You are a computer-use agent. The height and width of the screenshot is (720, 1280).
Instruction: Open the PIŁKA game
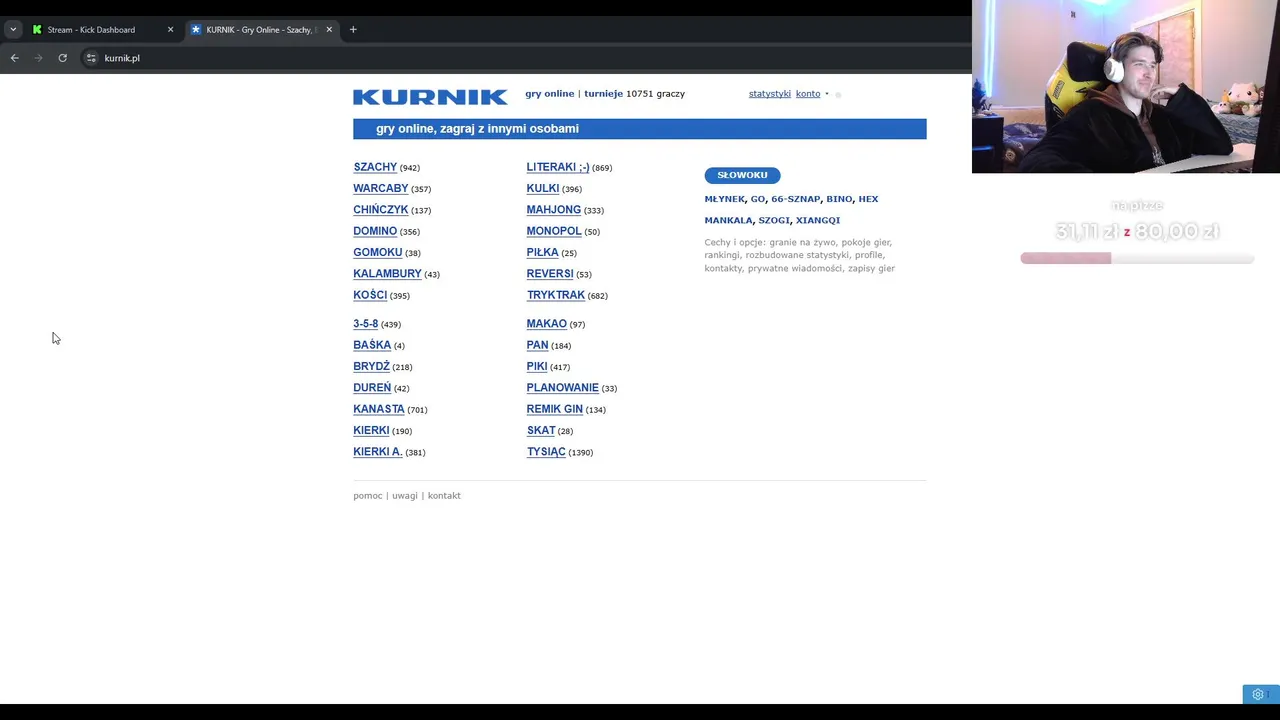[543, 252]
